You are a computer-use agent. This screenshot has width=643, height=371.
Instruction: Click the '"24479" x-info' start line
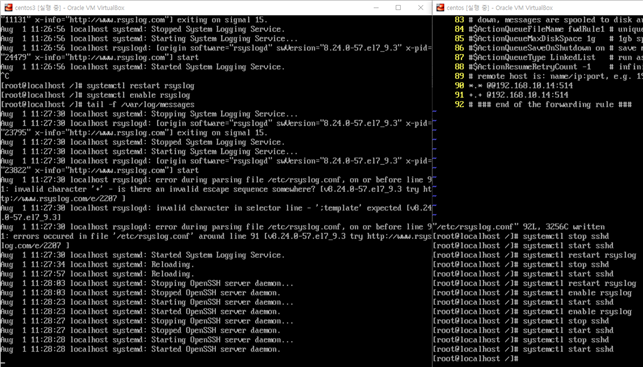coord(100,57)
